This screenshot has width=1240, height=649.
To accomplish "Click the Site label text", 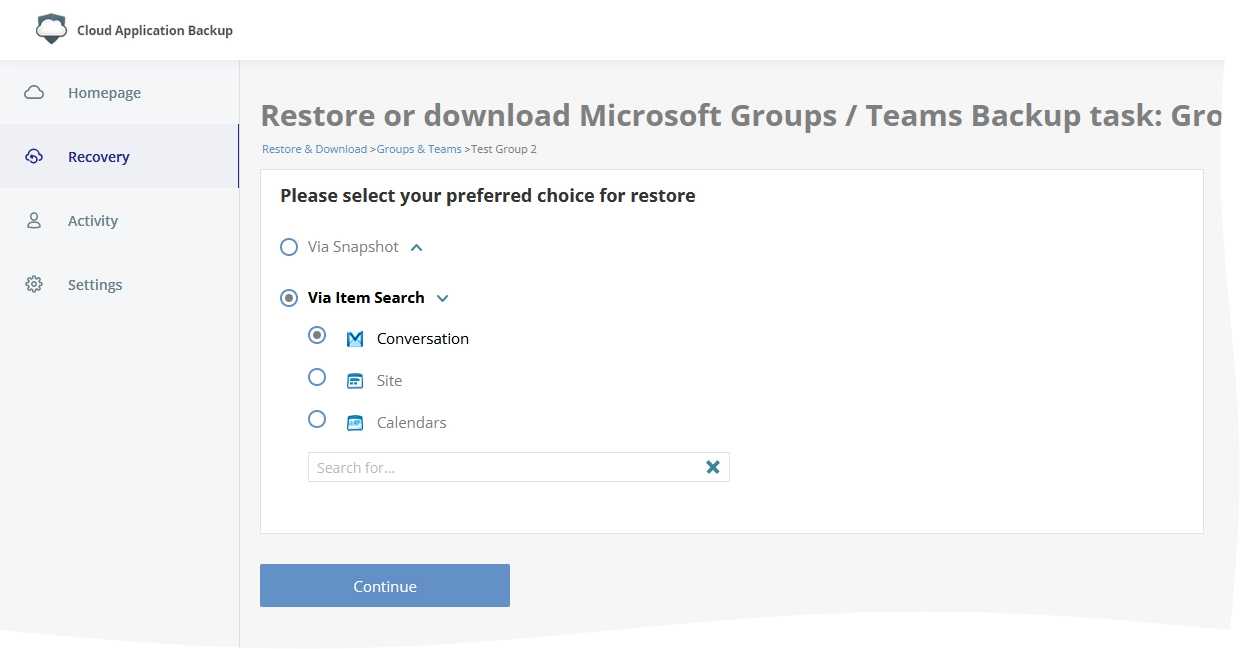I will (x=390, y=381).
